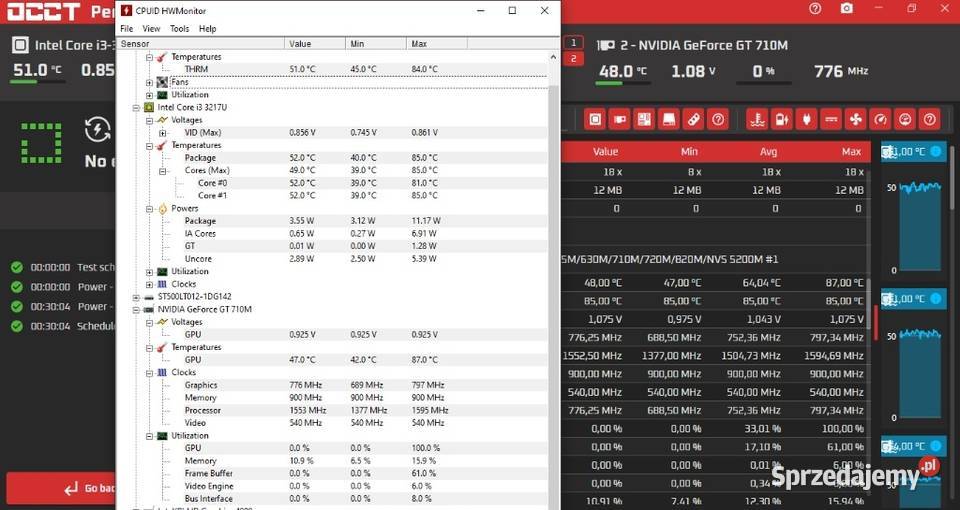960x510 pixels.
Task: Click HWMonitor Min column header
Action: [375, 43]
